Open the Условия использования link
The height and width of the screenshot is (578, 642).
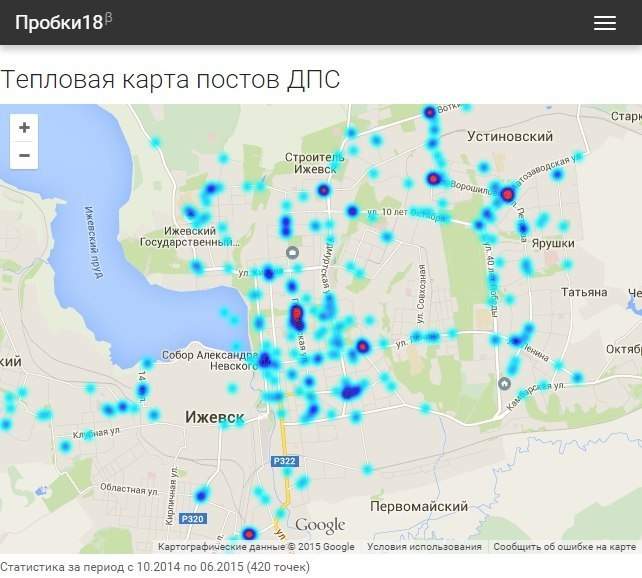[424, 547]
